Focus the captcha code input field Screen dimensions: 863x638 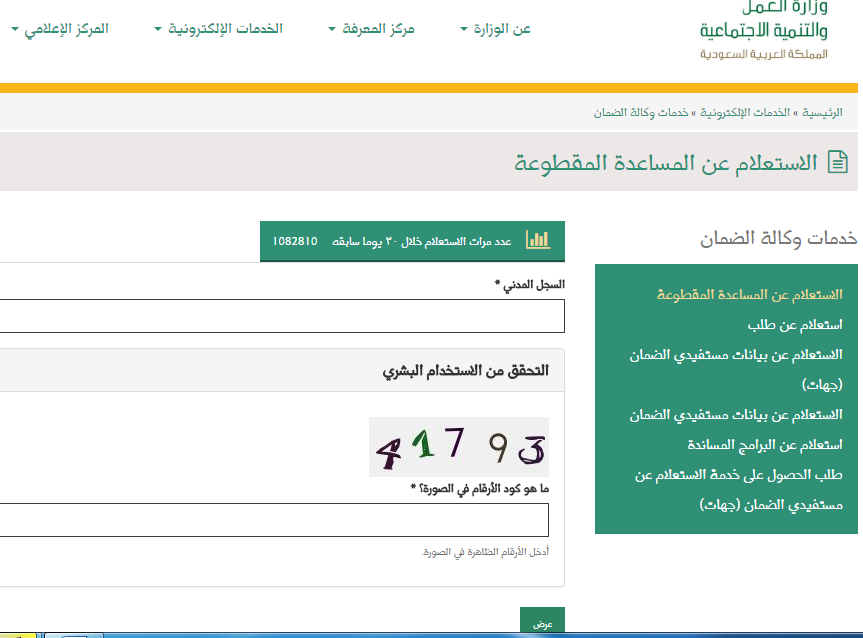tap(274, 520)
